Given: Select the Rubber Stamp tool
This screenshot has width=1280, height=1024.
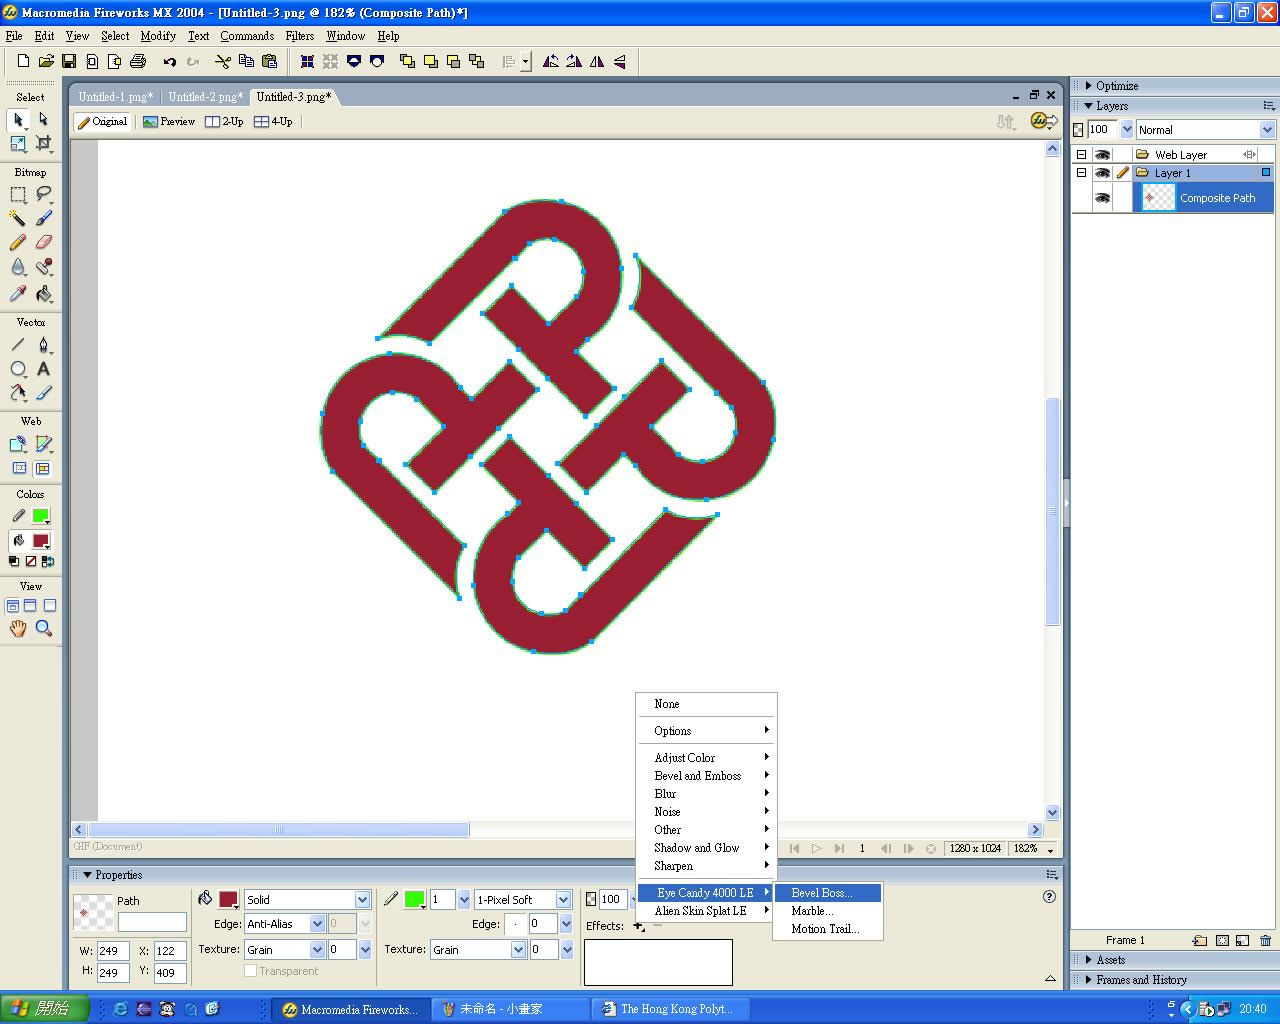Looking at the screenshot, I should (43, 267).
